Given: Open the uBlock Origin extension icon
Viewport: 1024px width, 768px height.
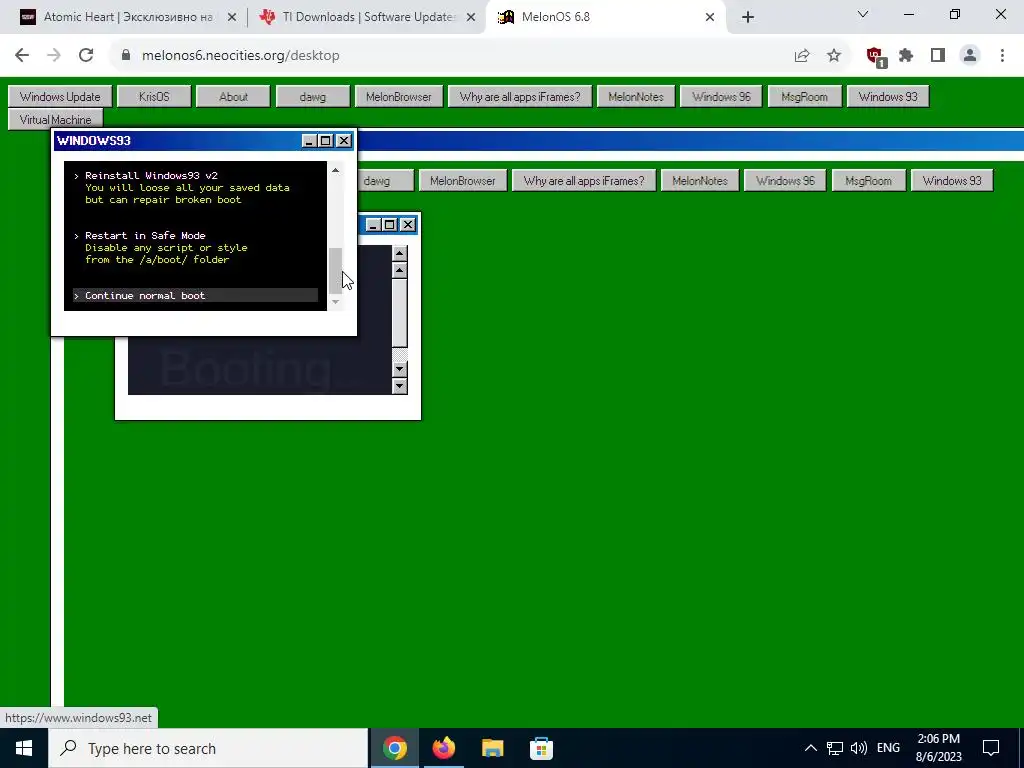Looking at the screenshot, I should (x=875, y=56).
